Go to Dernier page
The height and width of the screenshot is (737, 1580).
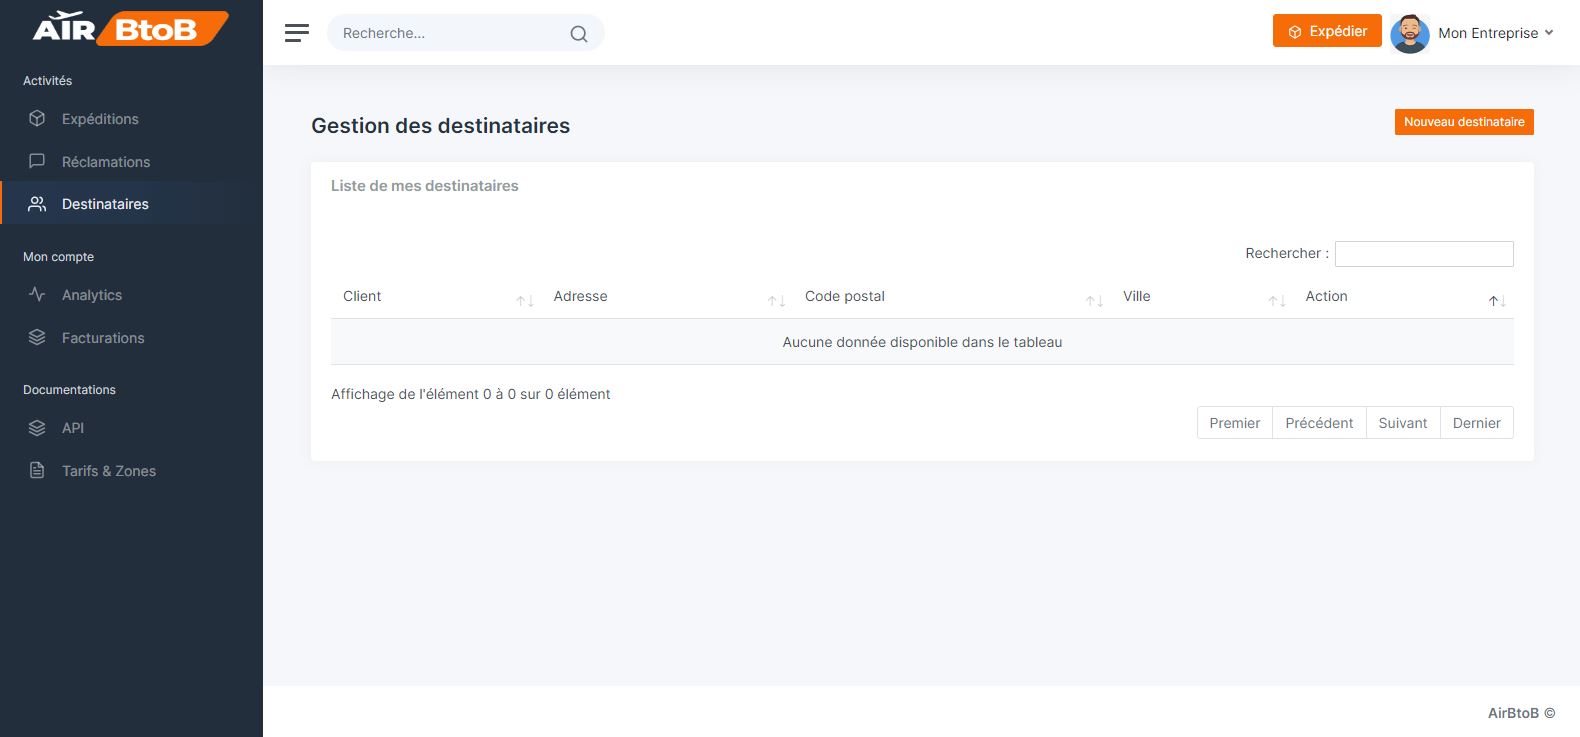1477,423
